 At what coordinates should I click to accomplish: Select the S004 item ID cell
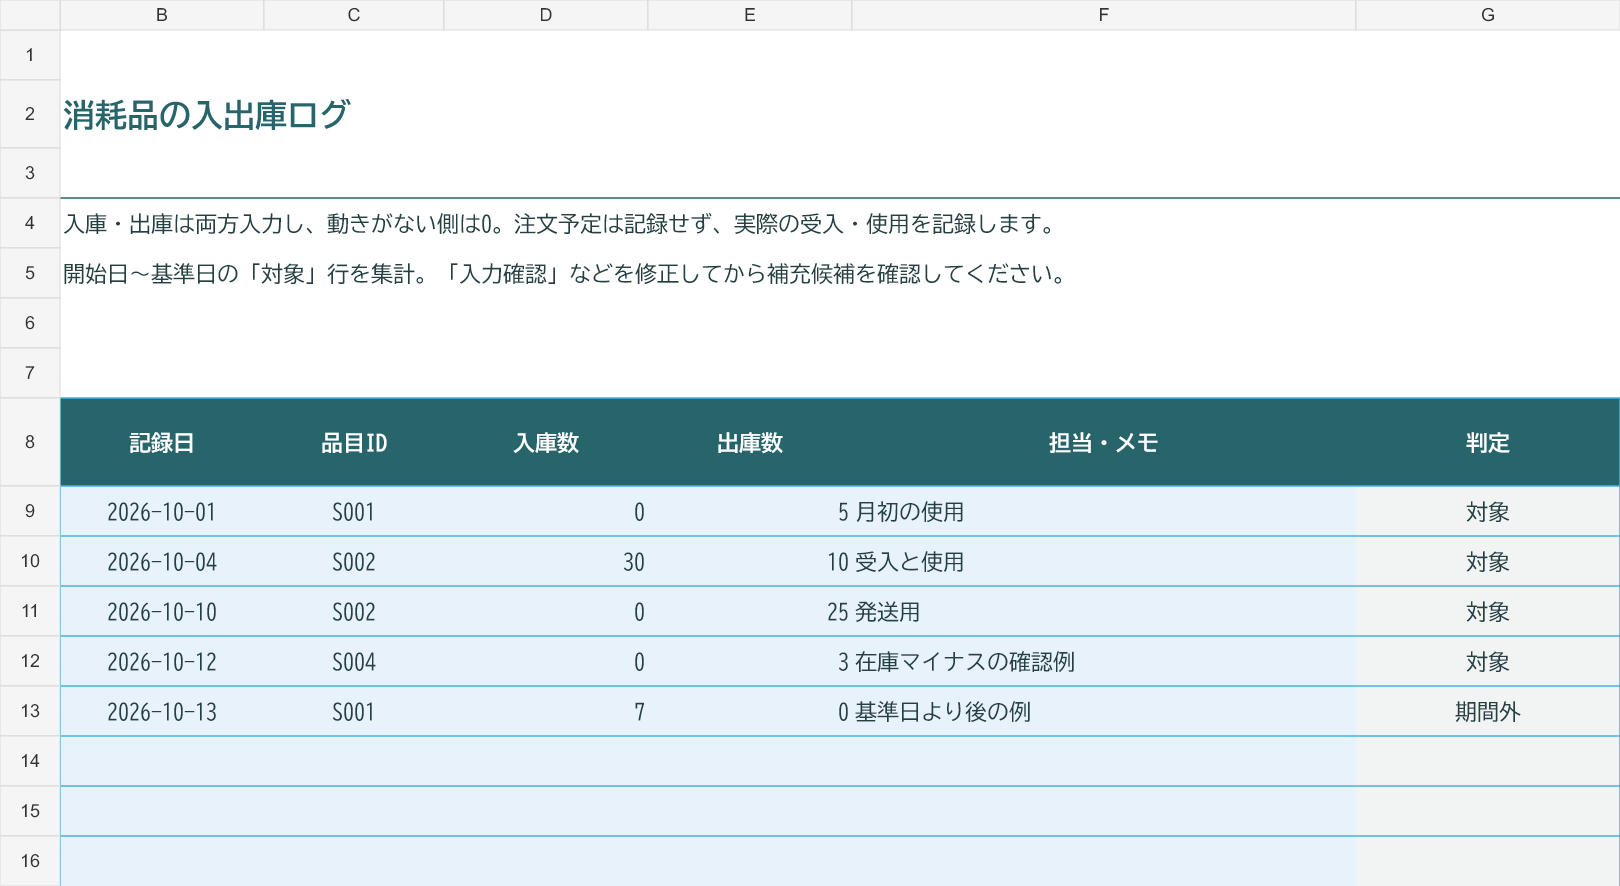tap(354, 662)
